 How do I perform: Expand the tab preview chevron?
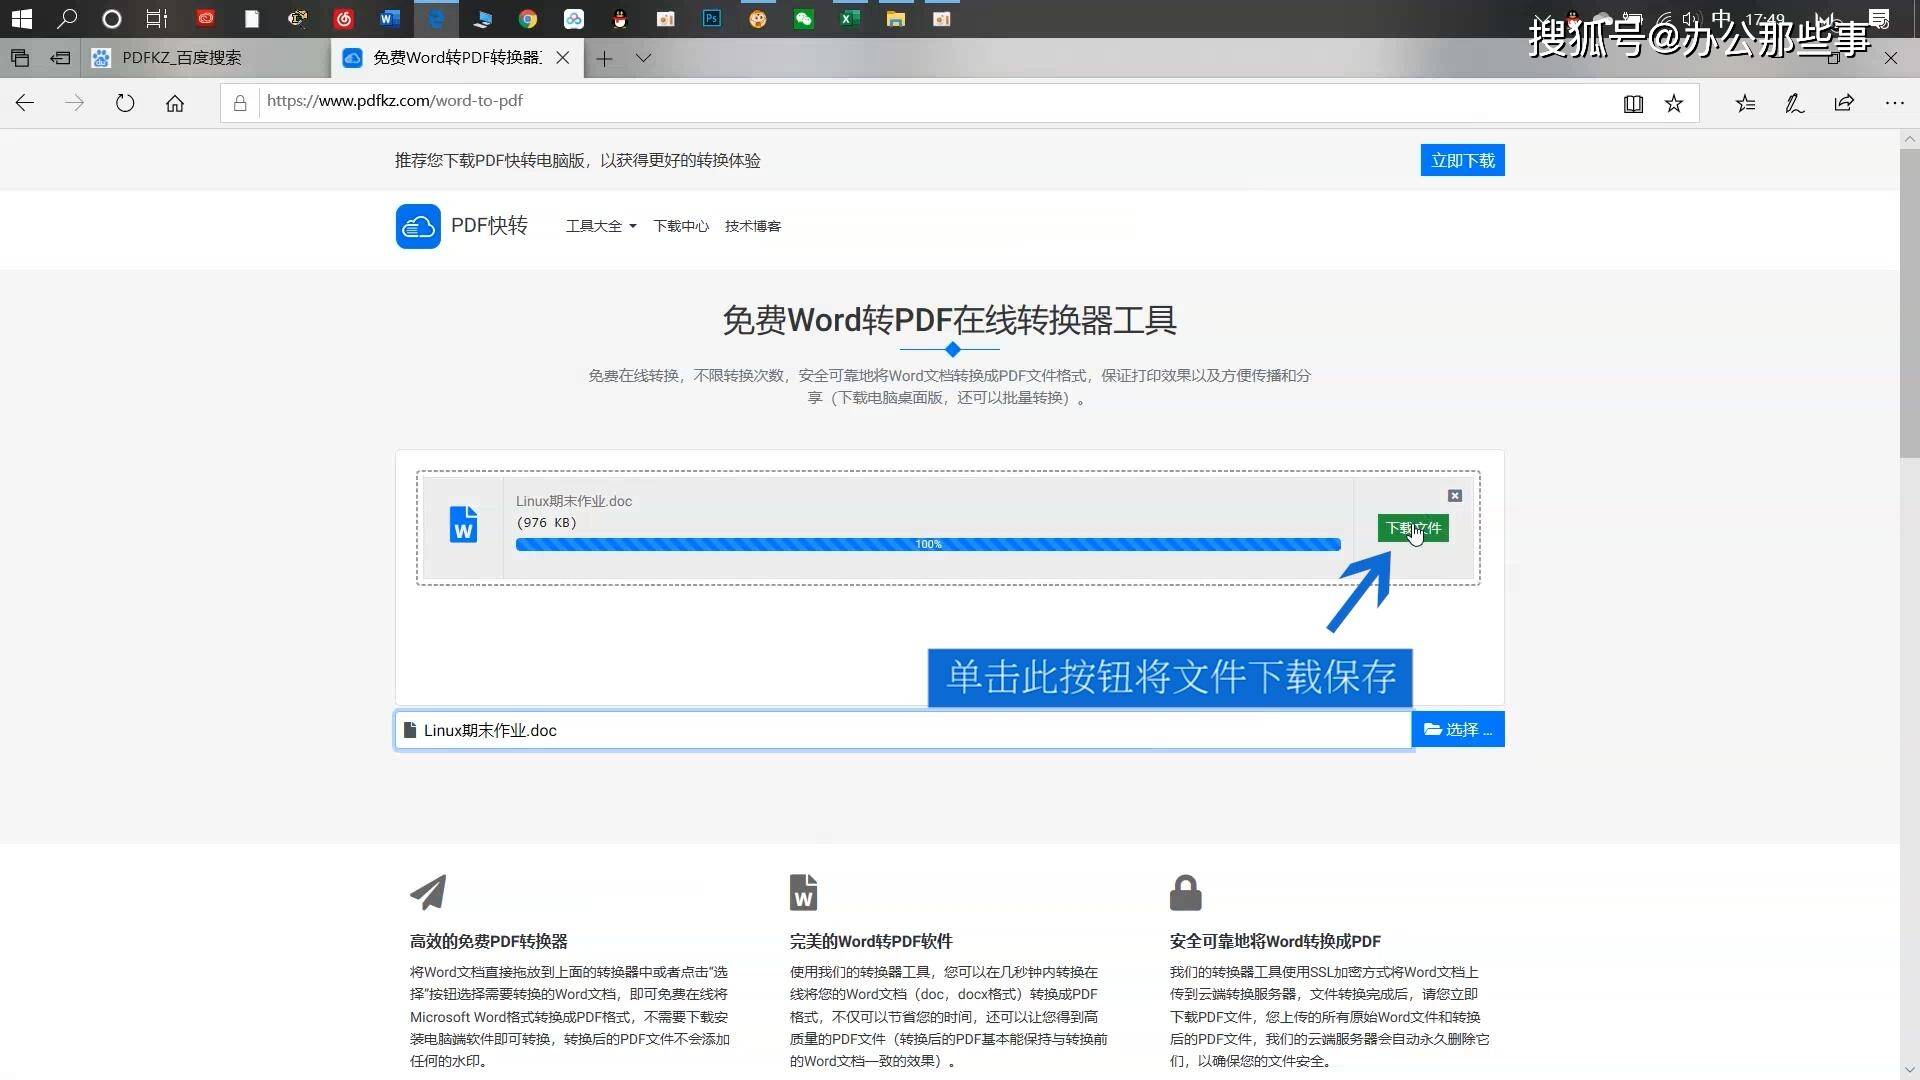click(x=643, y=58)
